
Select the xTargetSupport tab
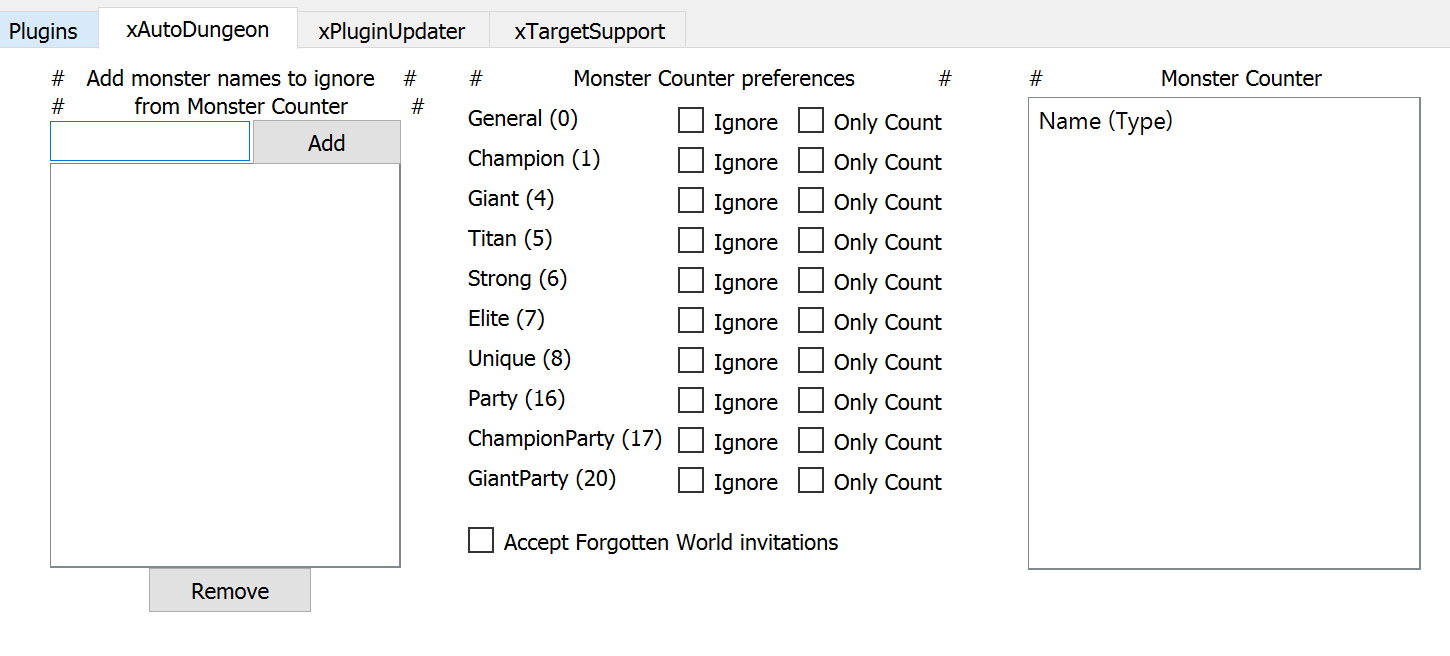(x=589, y=31)
